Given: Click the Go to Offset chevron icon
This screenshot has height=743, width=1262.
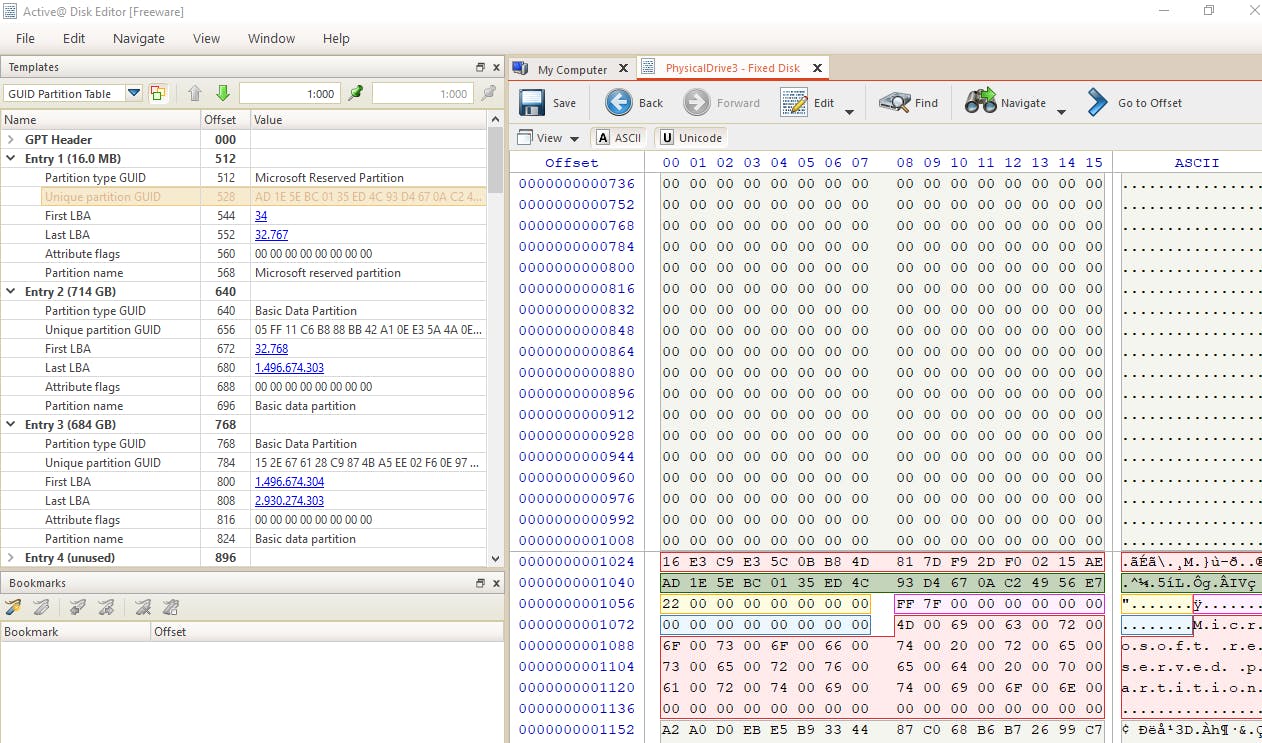Looking at the screenshot, I should [1097, 103].
